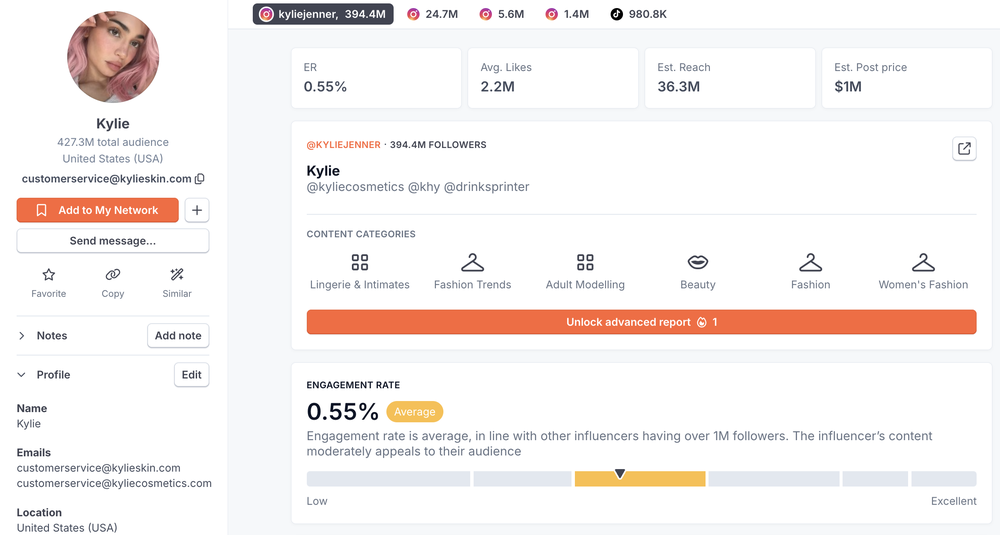This screenshot has width=1000, height=535.
Task: Click the customerservice@kyliecosmetics.com email text
Action: [x=114, y=483]
